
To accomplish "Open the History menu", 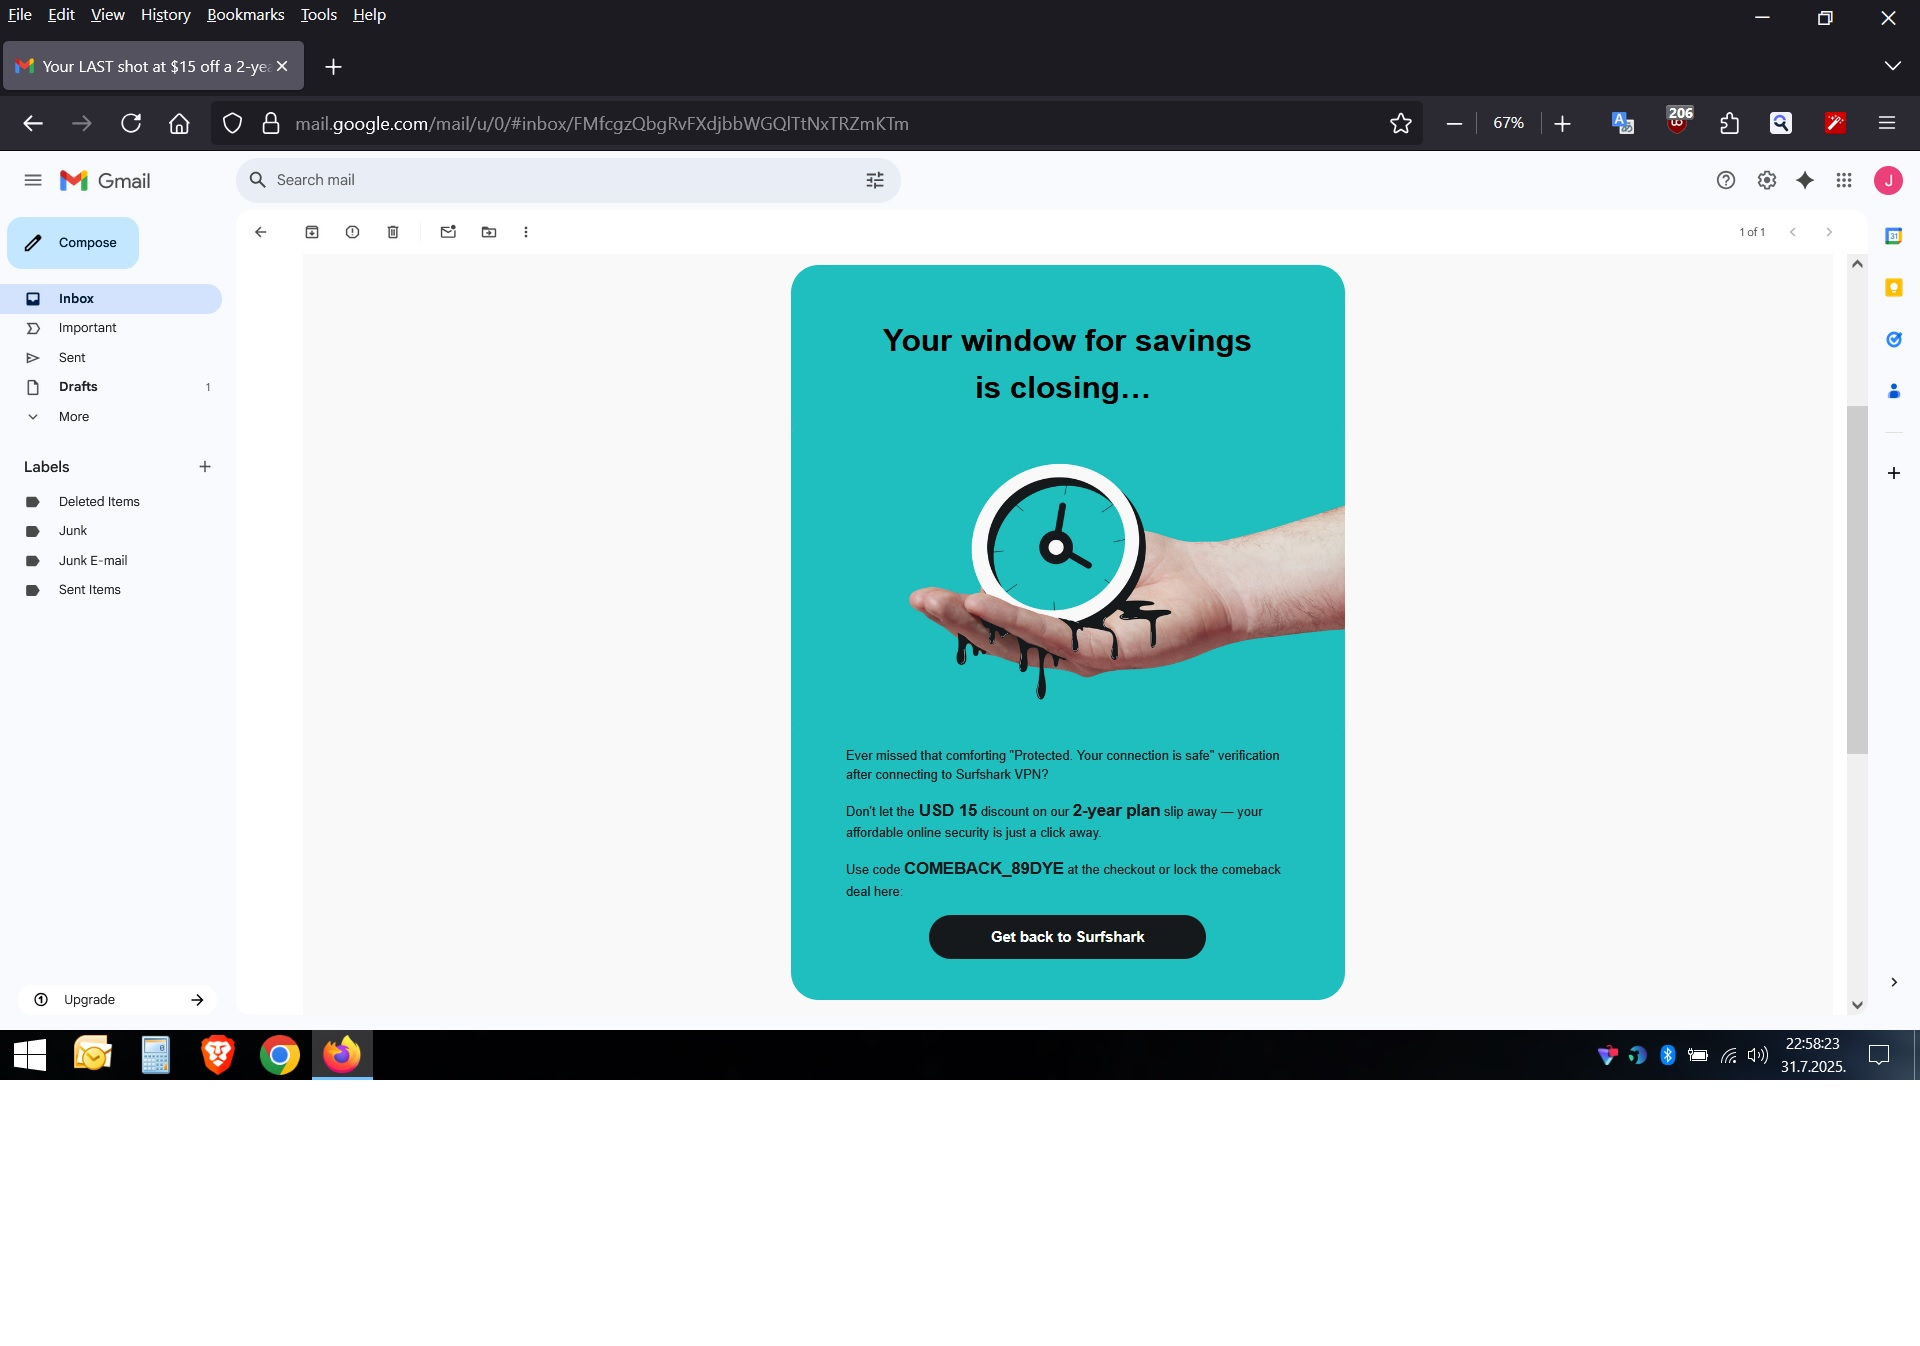I will pos(165,15).
